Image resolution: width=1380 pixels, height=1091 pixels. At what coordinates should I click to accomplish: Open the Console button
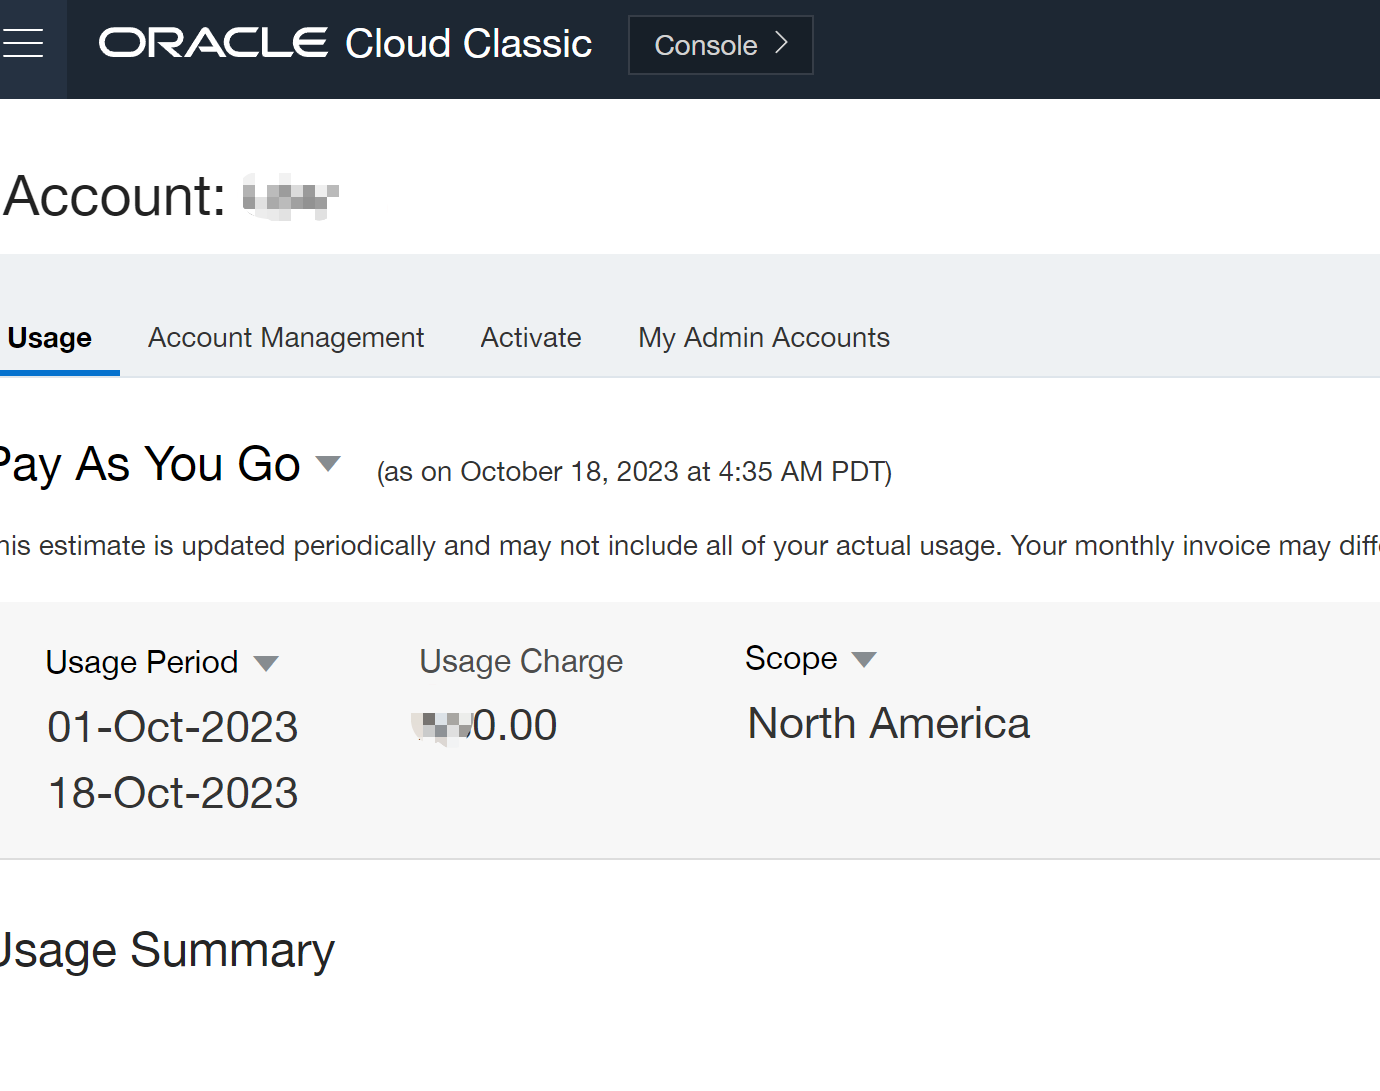[720, 45]
